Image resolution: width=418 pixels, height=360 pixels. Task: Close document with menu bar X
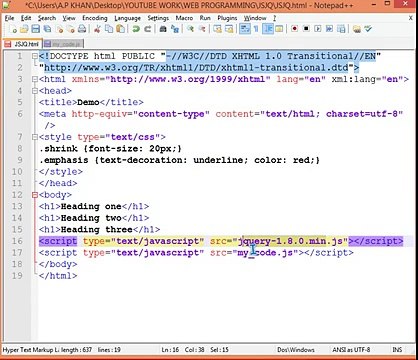pyautogui.click(x=411, y=18)
